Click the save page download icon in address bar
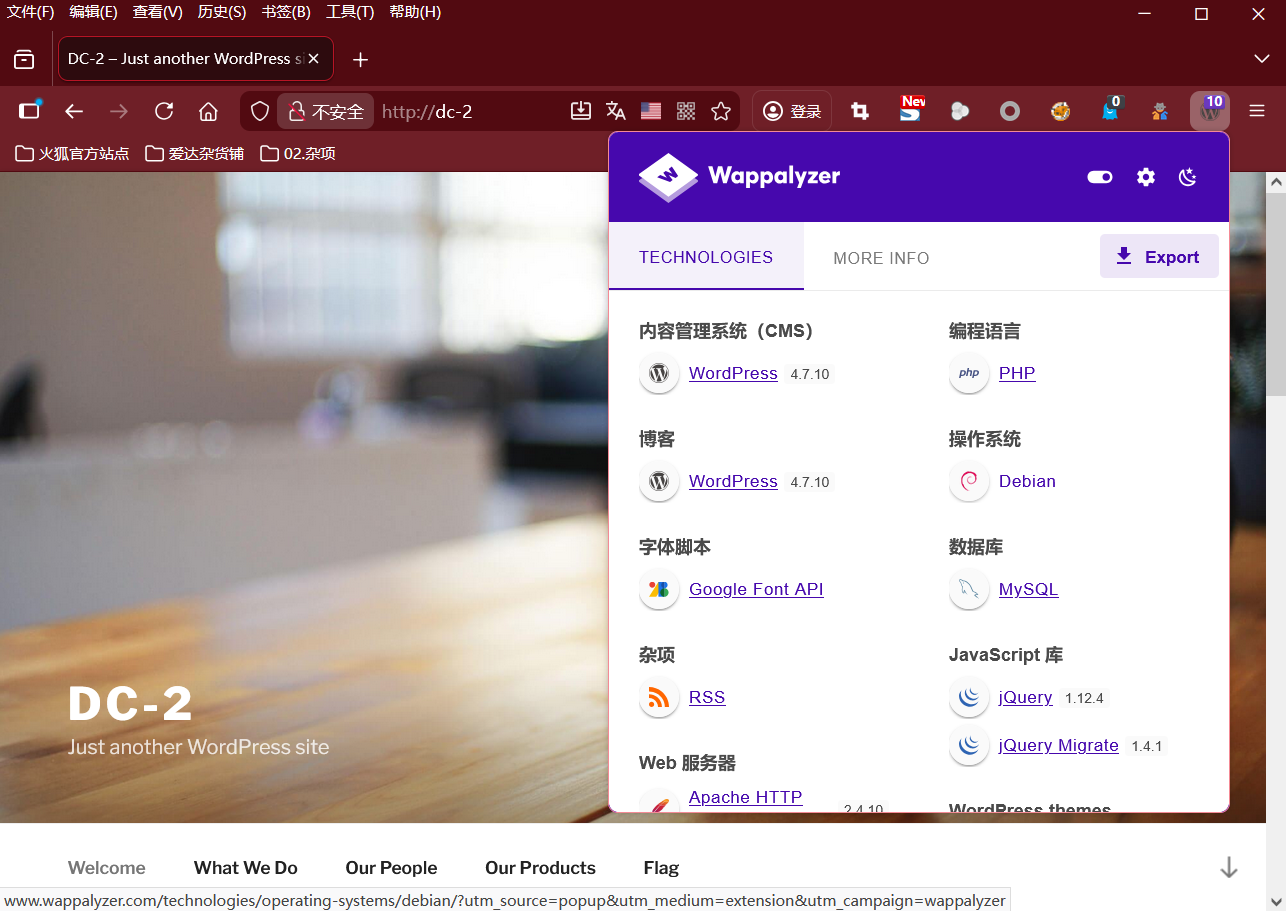This screenshot has width=1286, height=911. tap(581, 111)
